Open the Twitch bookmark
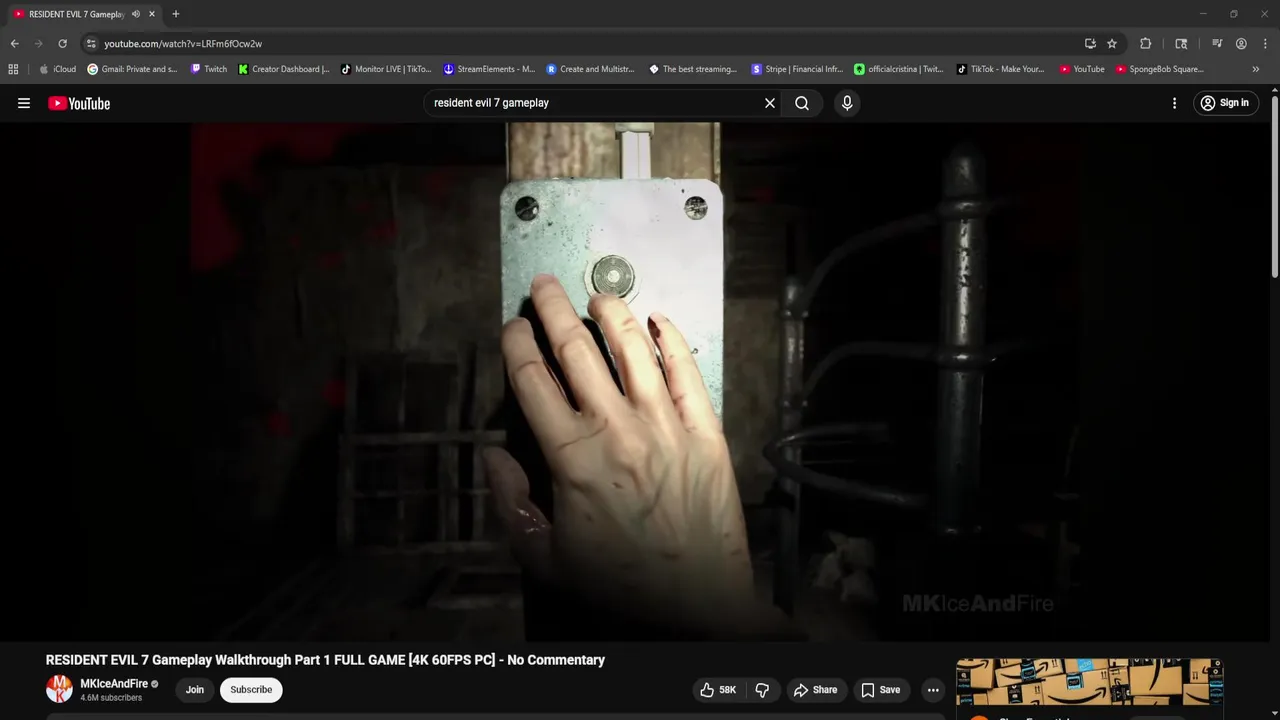The height and width of the screenshot is (720, 1280). coord(208,69)
